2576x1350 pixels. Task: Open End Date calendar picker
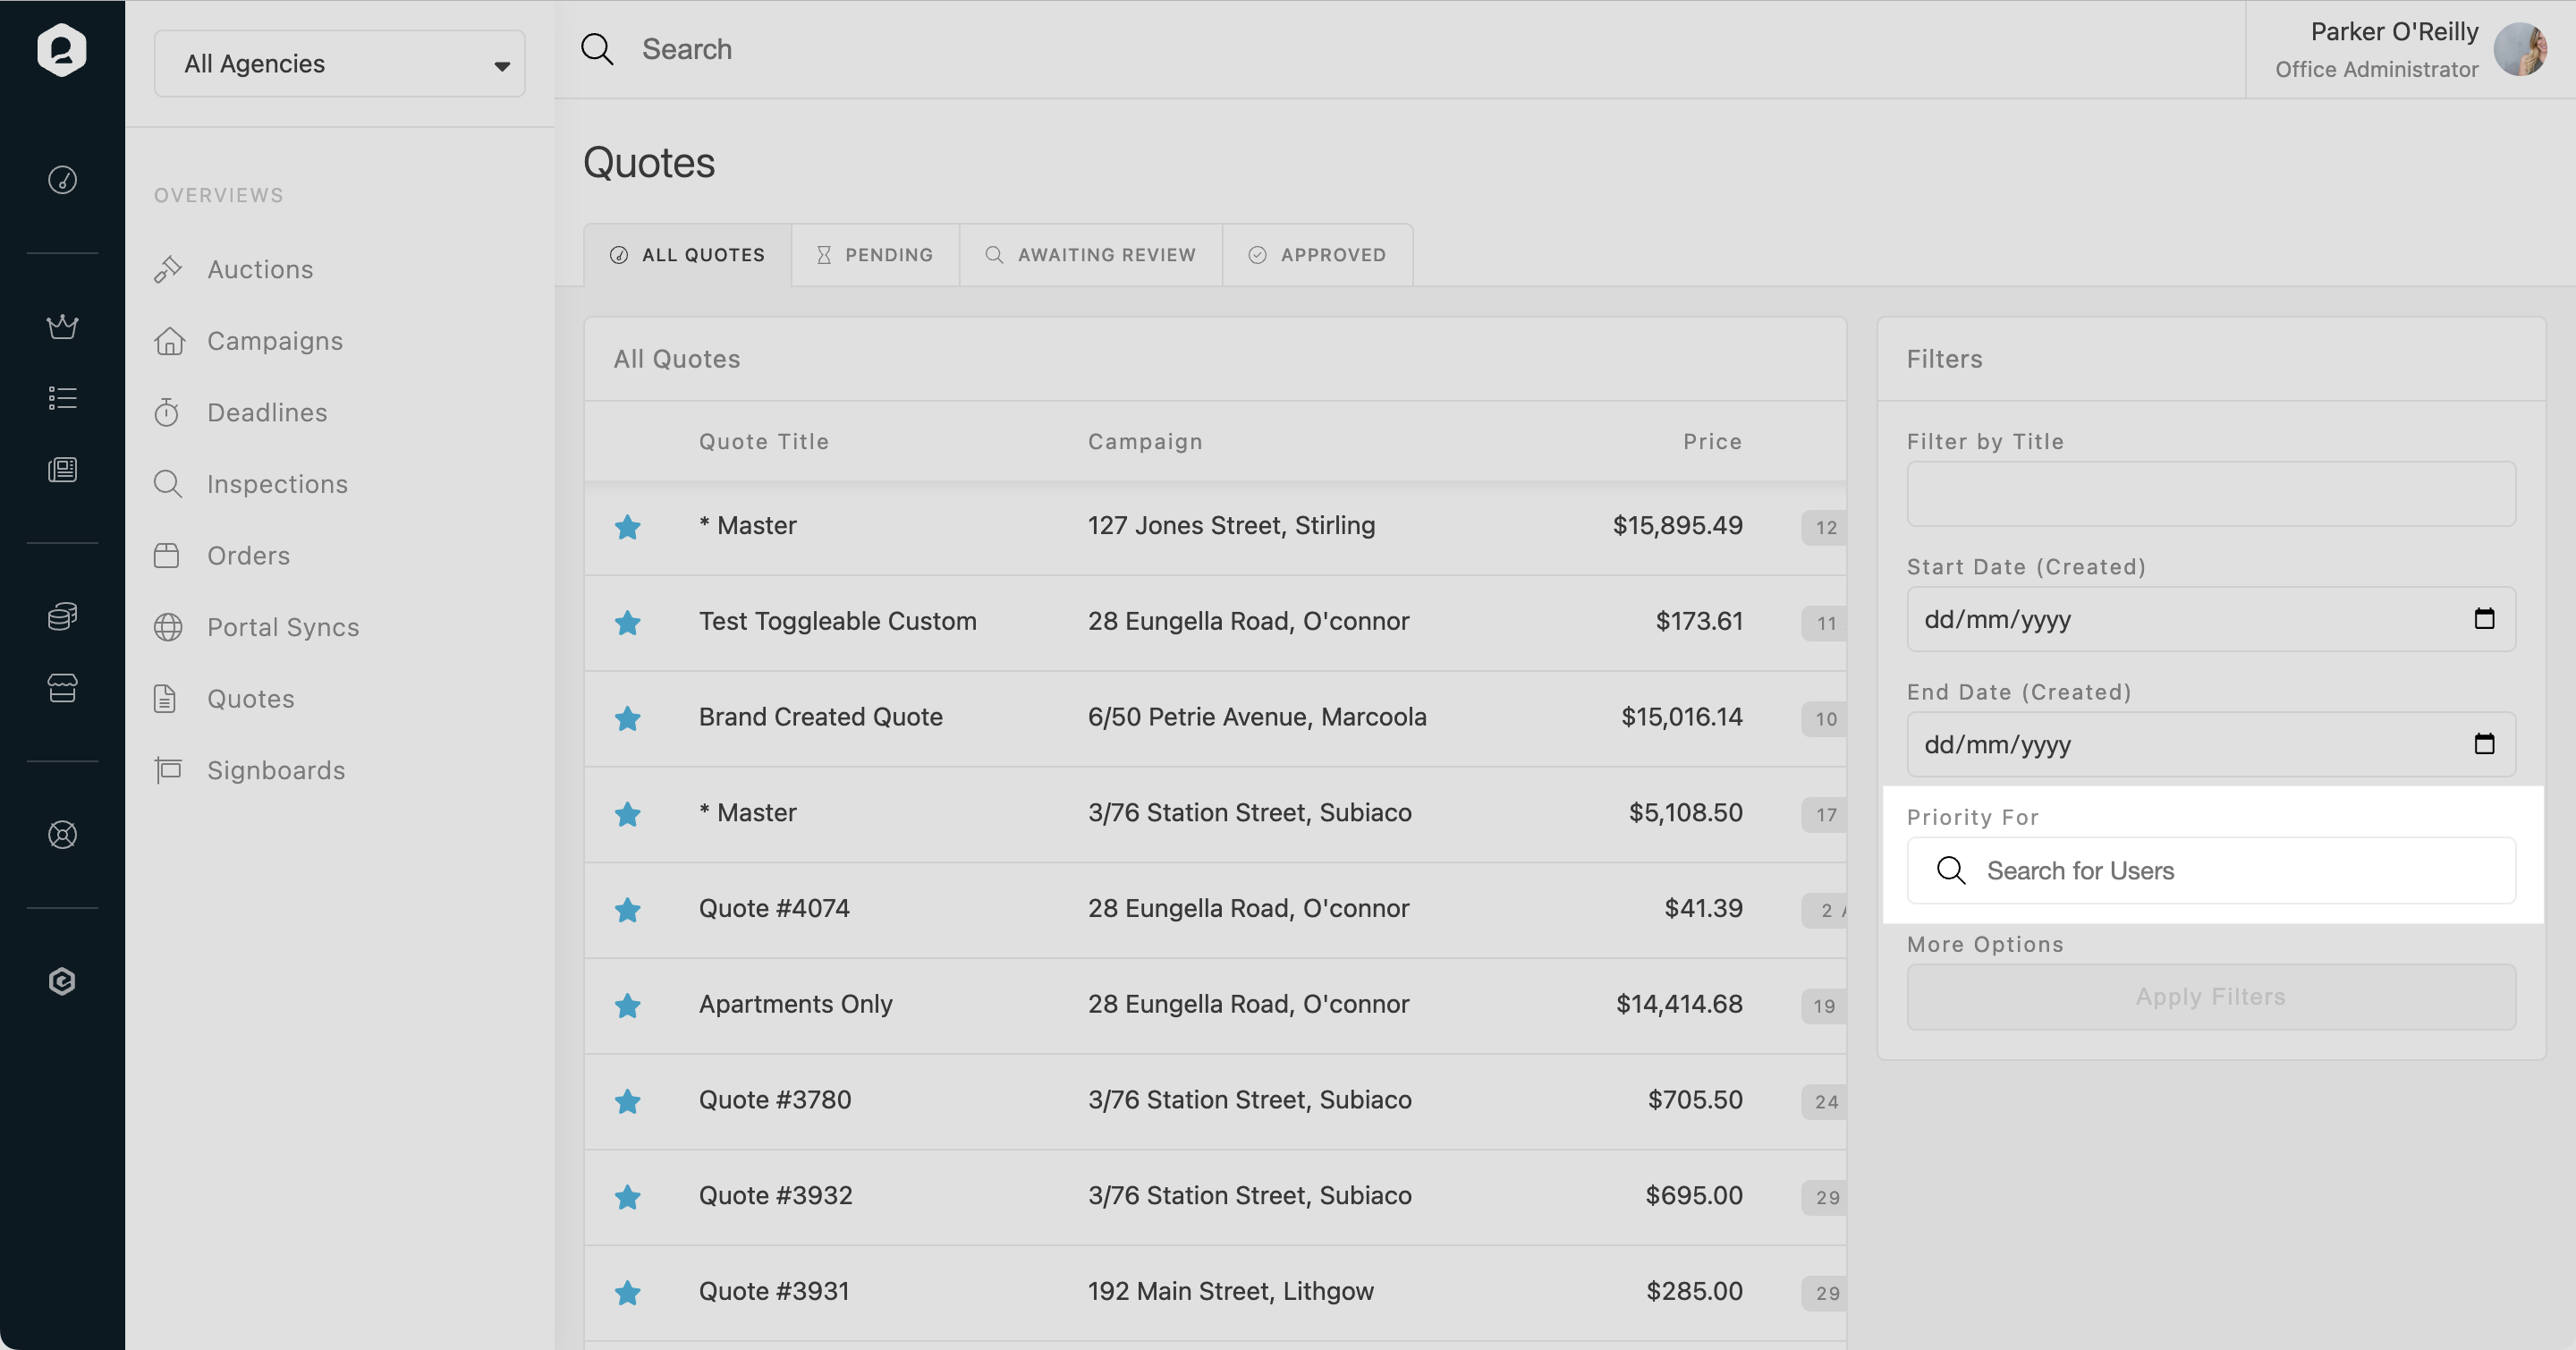(2484, 744)
